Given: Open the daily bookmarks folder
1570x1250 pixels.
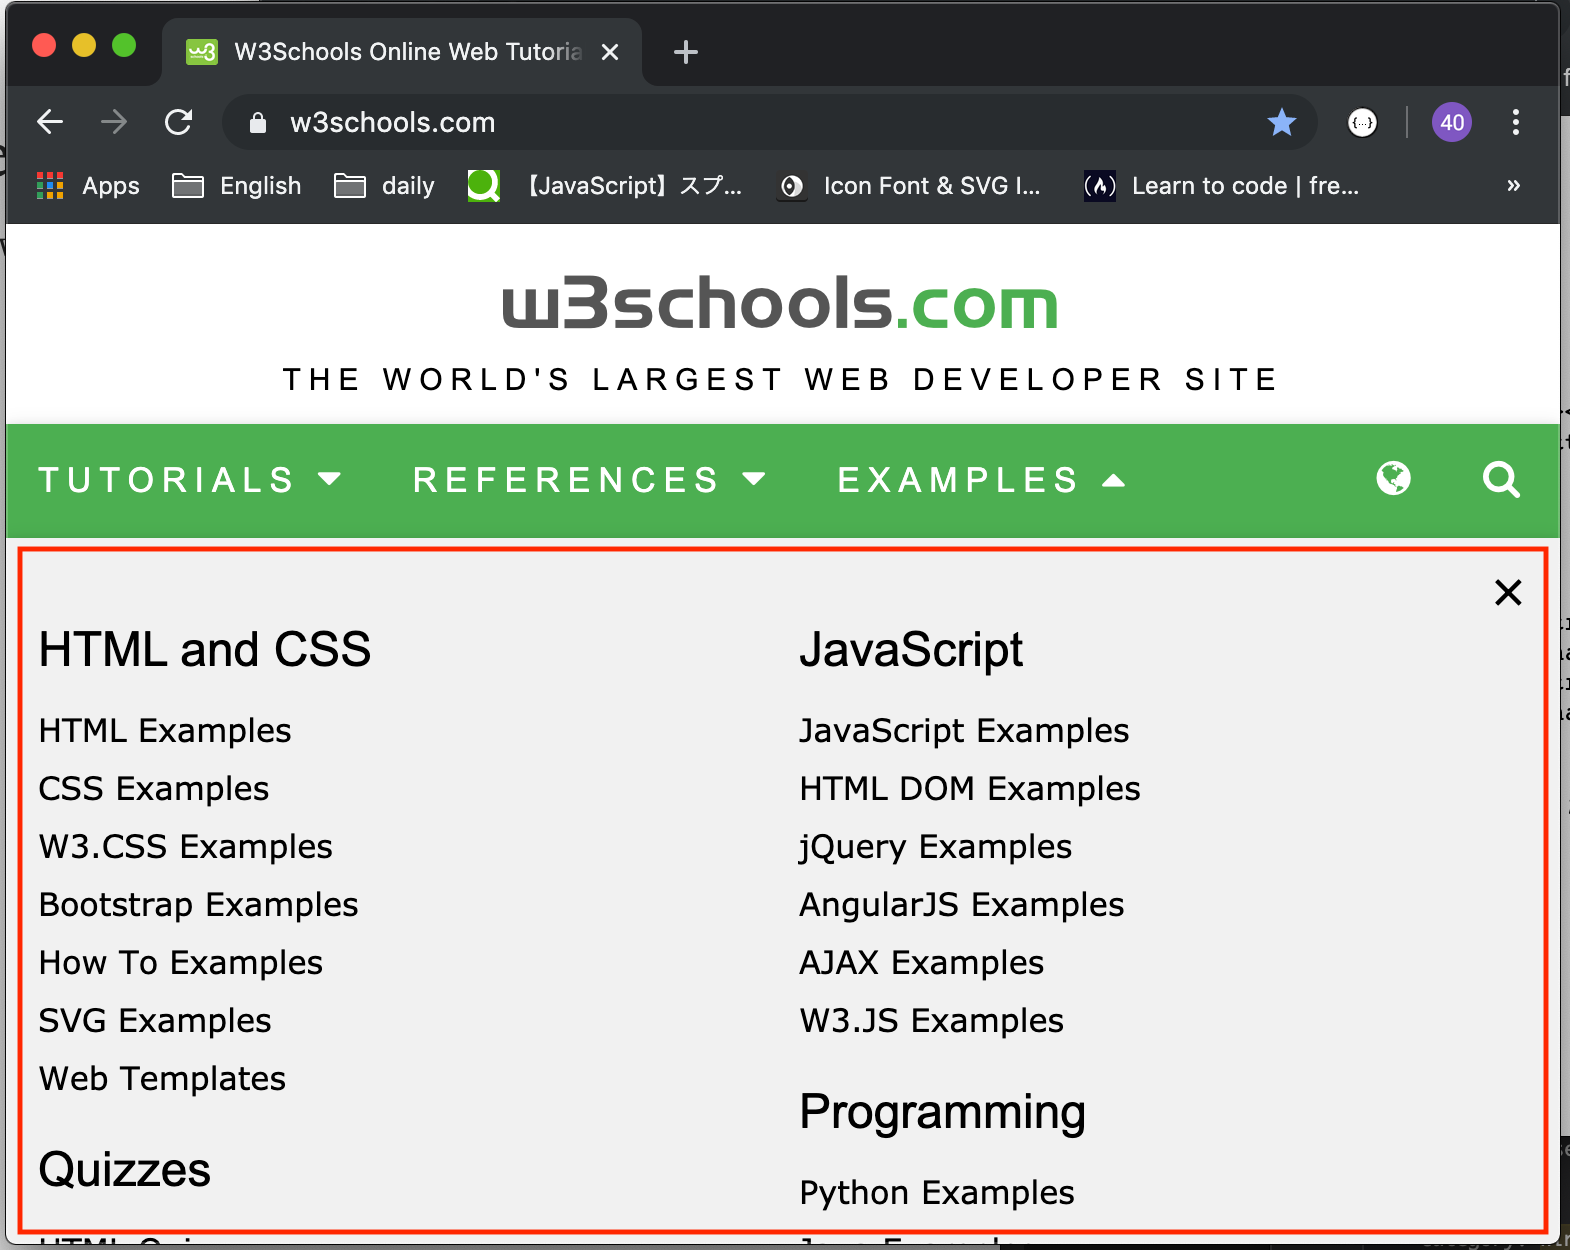Looking at the screenshot, I should click(x=384, y=186).
